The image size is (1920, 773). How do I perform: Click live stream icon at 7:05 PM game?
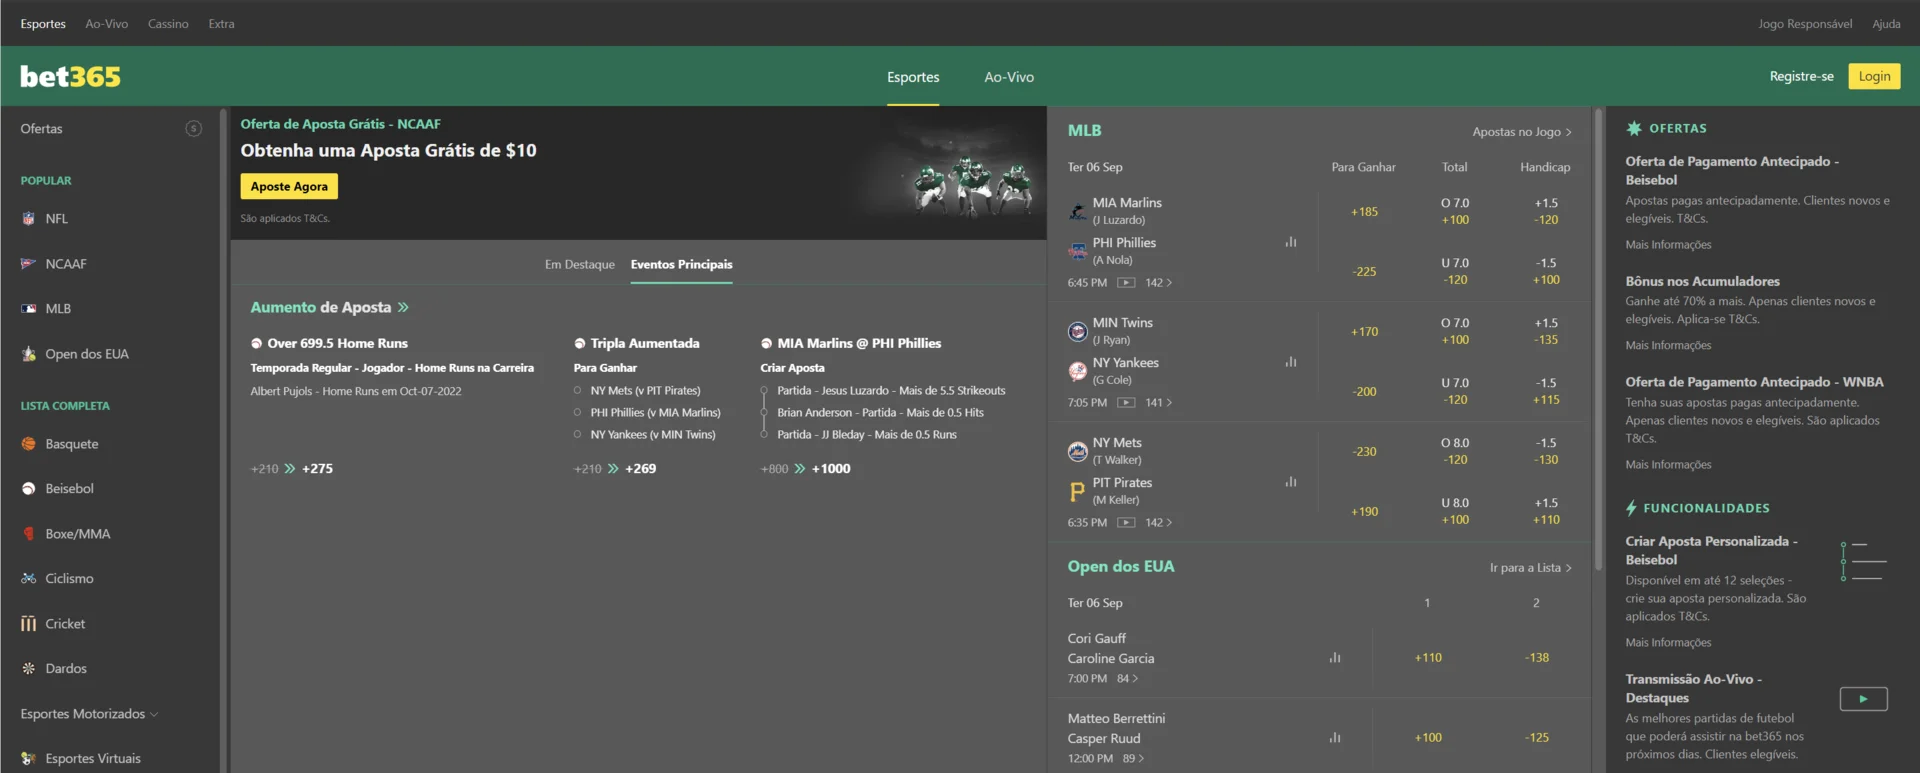(1126, 403)
